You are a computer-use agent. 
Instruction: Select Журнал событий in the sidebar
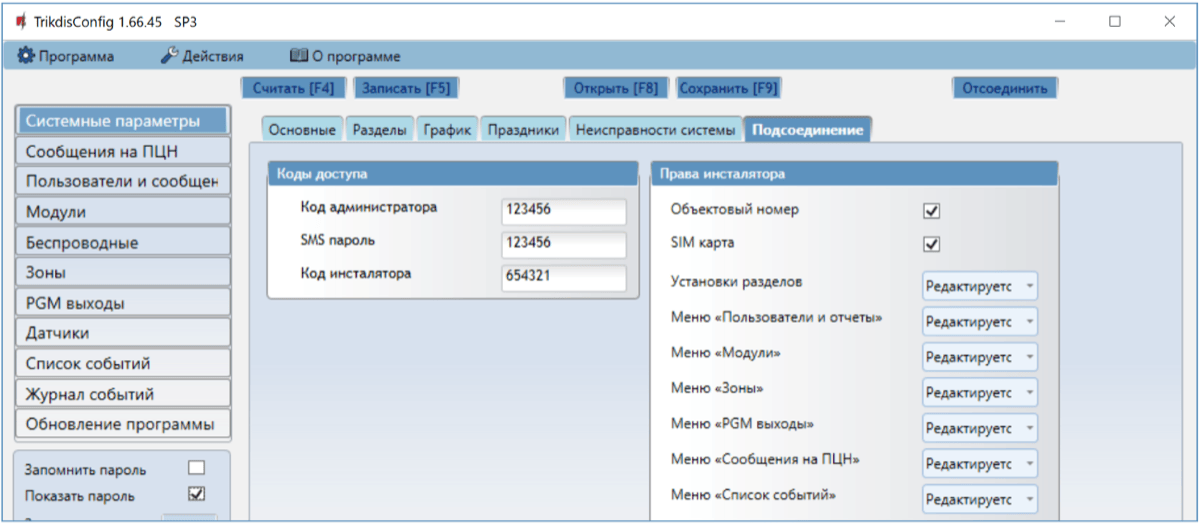123,394
